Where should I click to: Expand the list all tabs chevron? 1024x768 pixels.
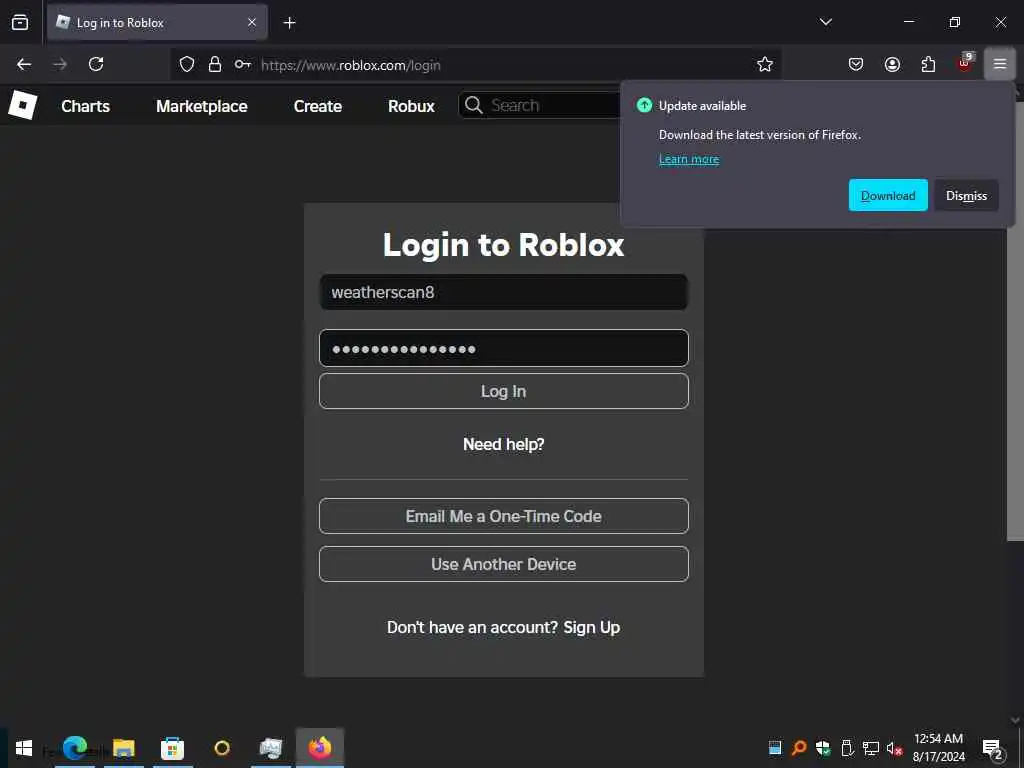tap(825, 22)
